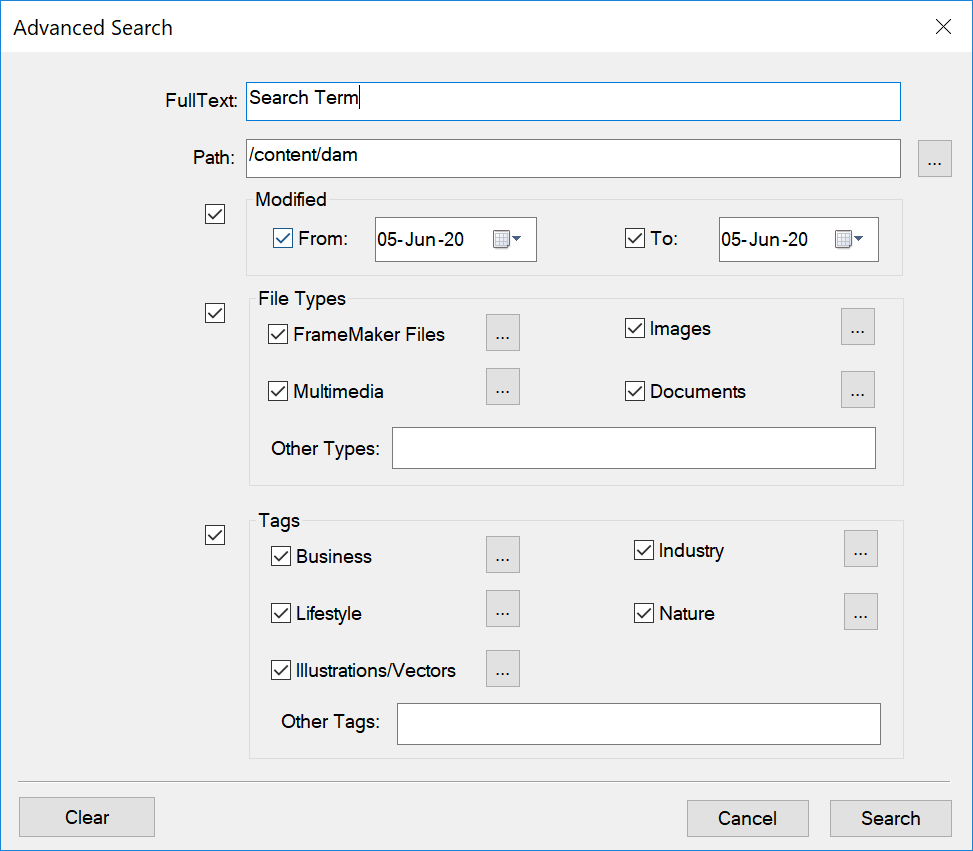
Task: Open Illustrations/Vectors ellipsis button
Action: pos(503,669)
